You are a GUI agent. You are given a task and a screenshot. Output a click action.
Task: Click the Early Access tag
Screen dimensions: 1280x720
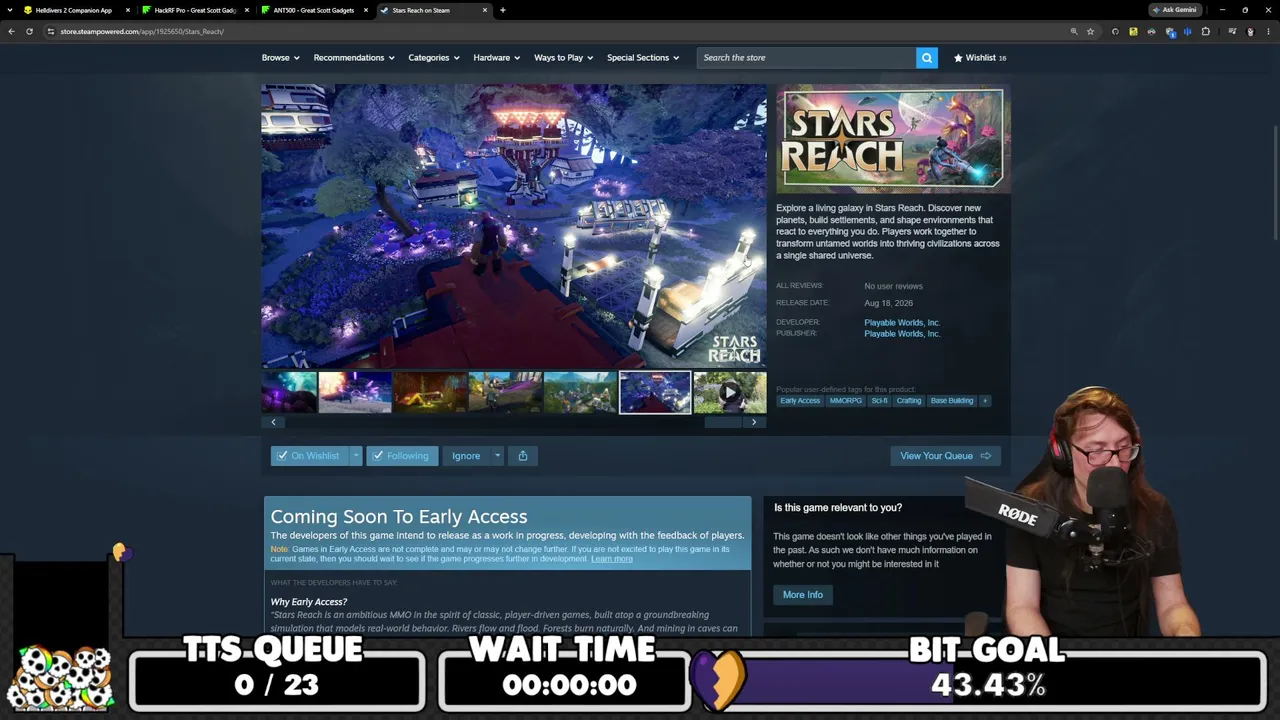click(x=800, y=401)
